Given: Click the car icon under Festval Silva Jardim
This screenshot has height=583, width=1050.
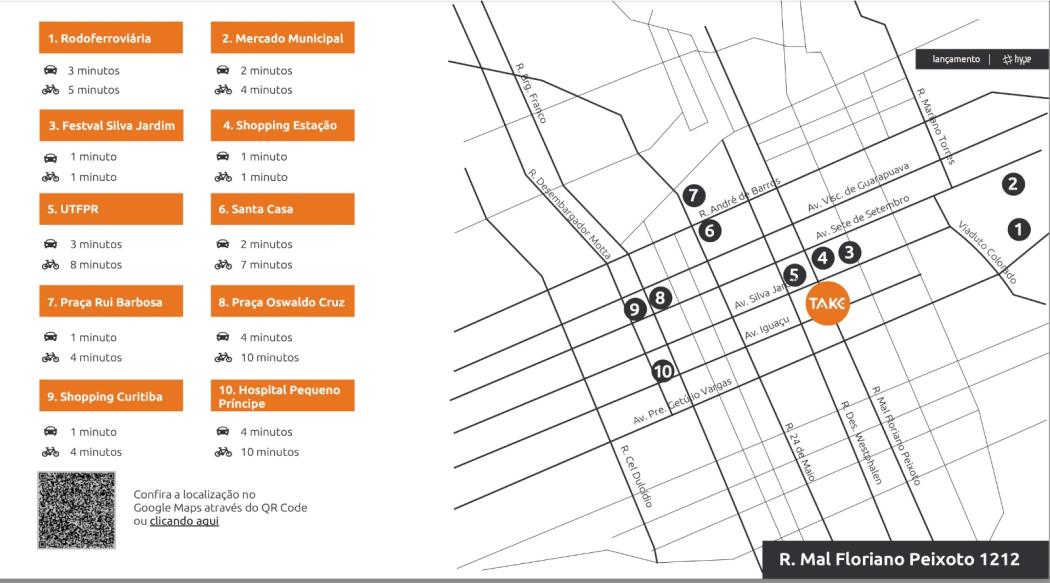Looking at the screenshot, I should pyautogui.click(x=50, y=157).
